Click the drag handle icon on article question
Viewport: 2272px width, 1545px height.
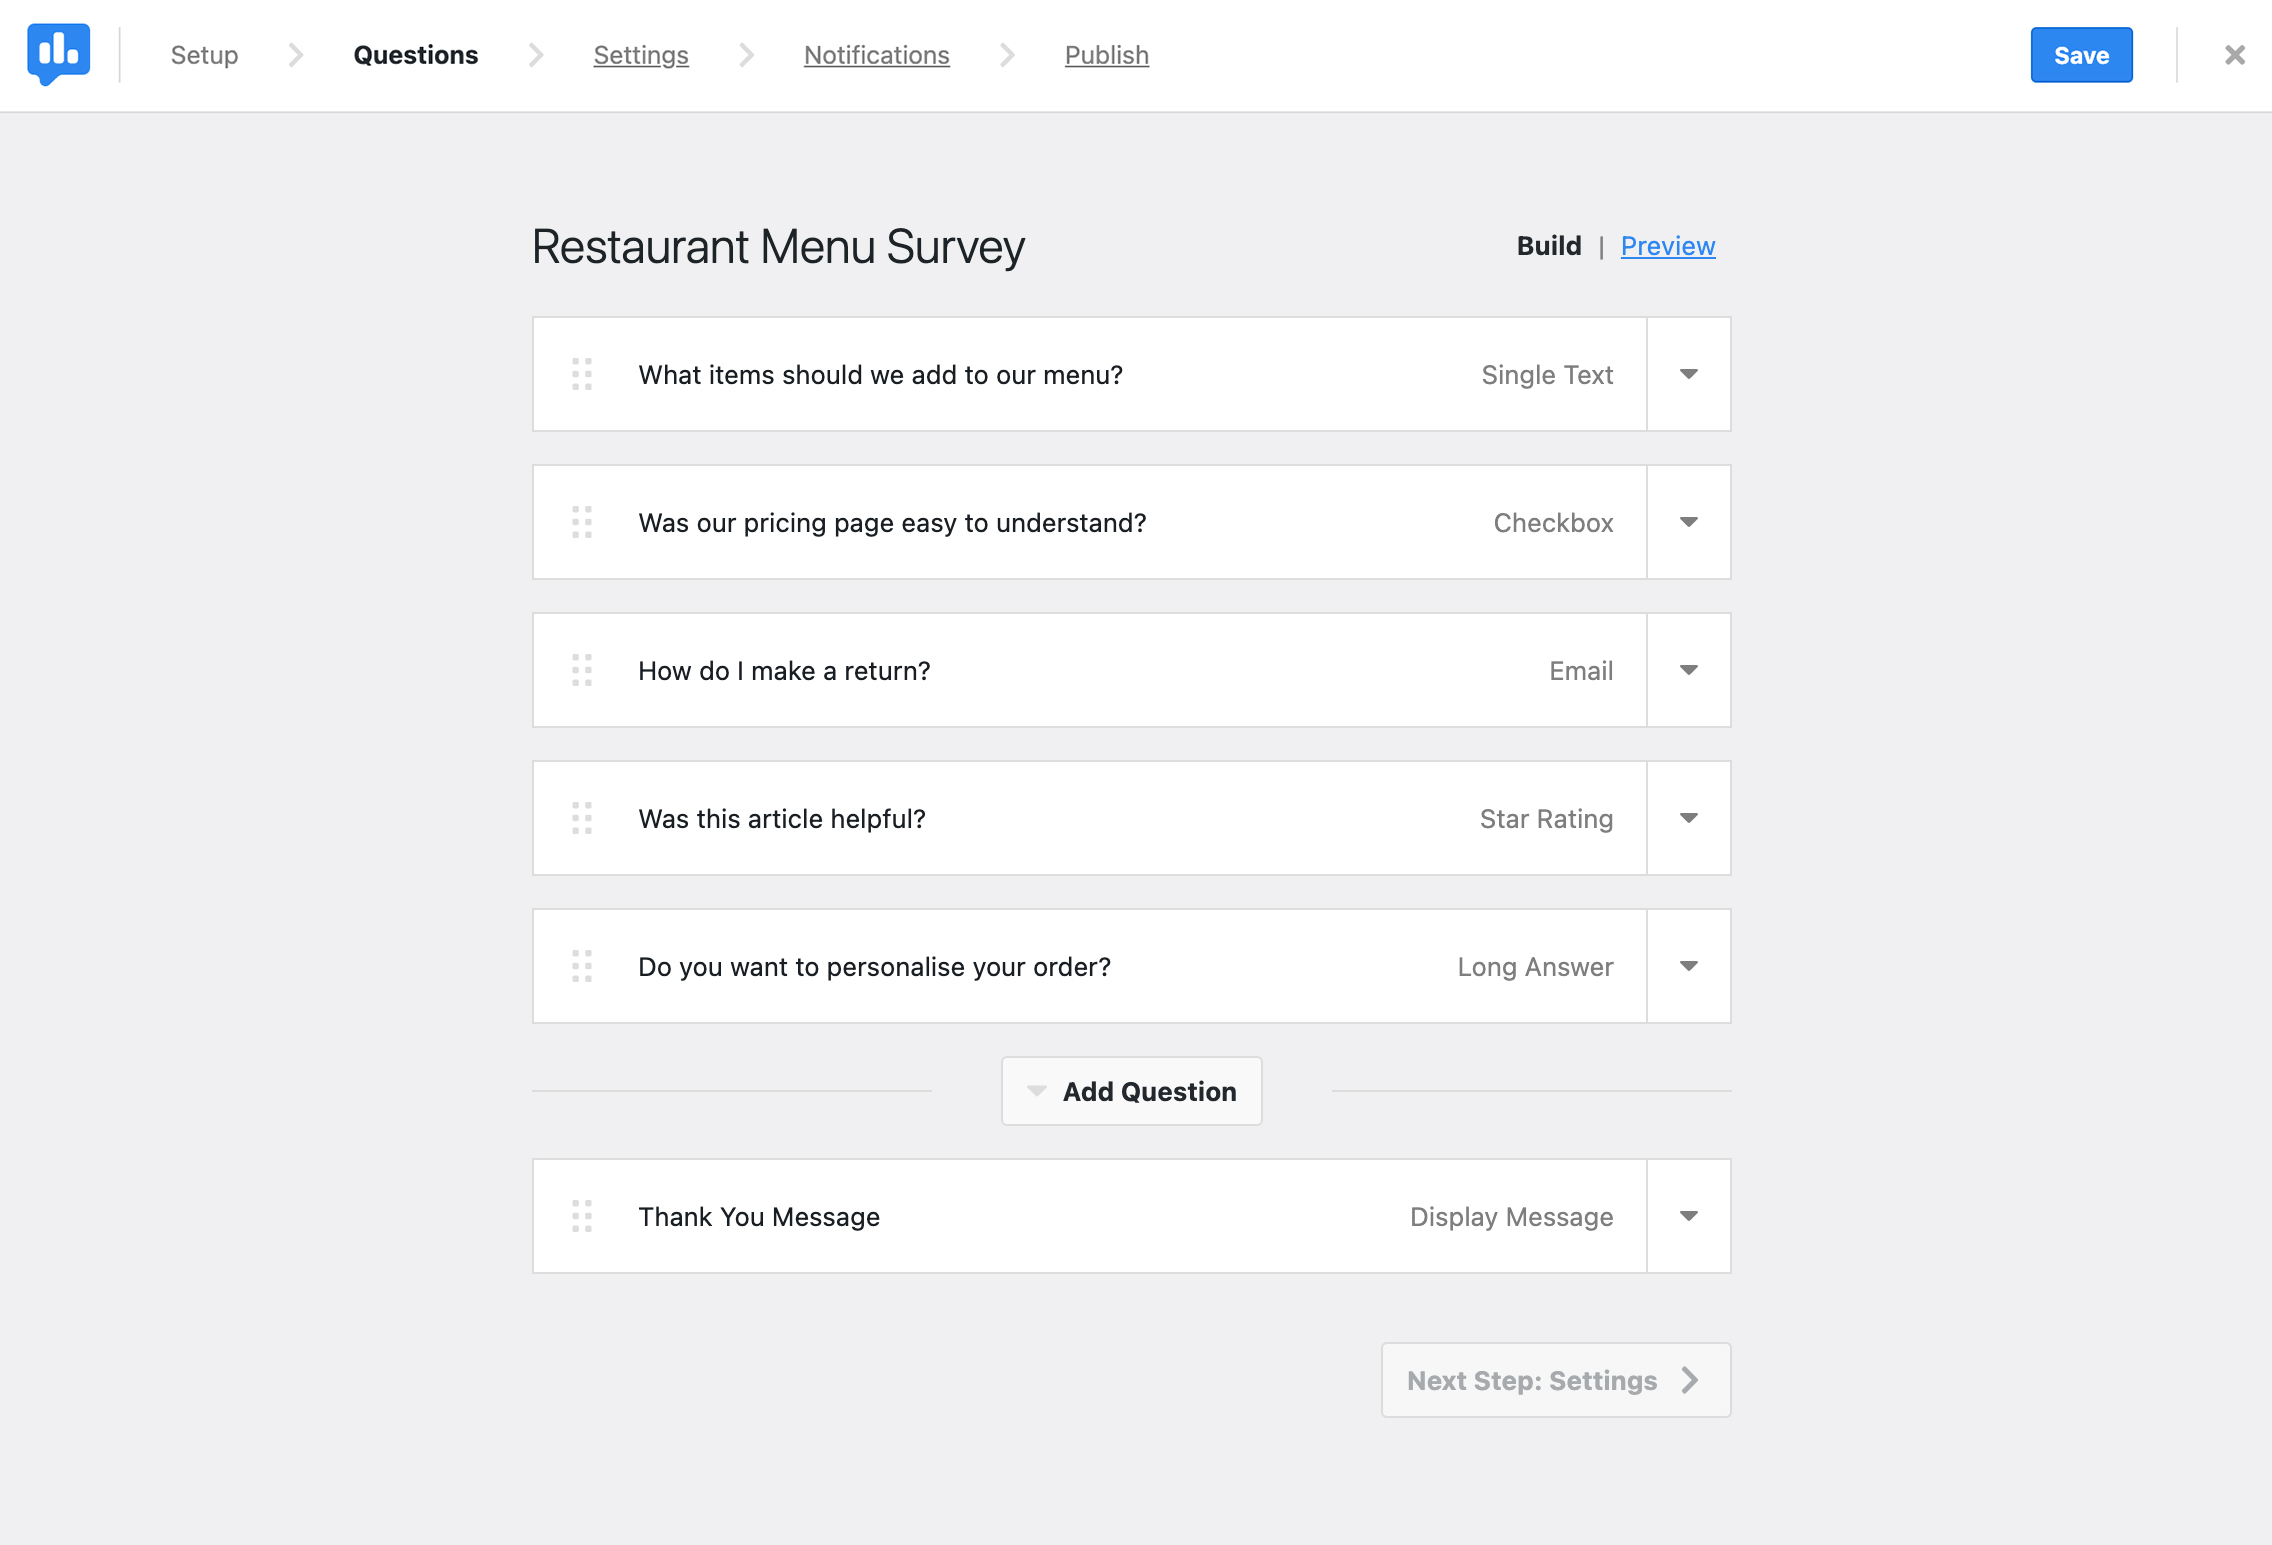pos(583,819)
